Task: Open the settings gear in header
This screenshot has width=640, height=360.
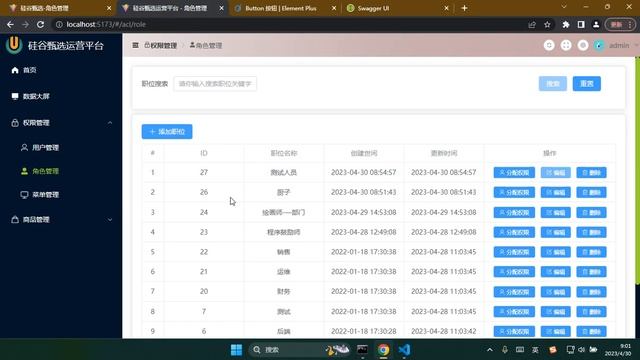Action: pos(583,45)
